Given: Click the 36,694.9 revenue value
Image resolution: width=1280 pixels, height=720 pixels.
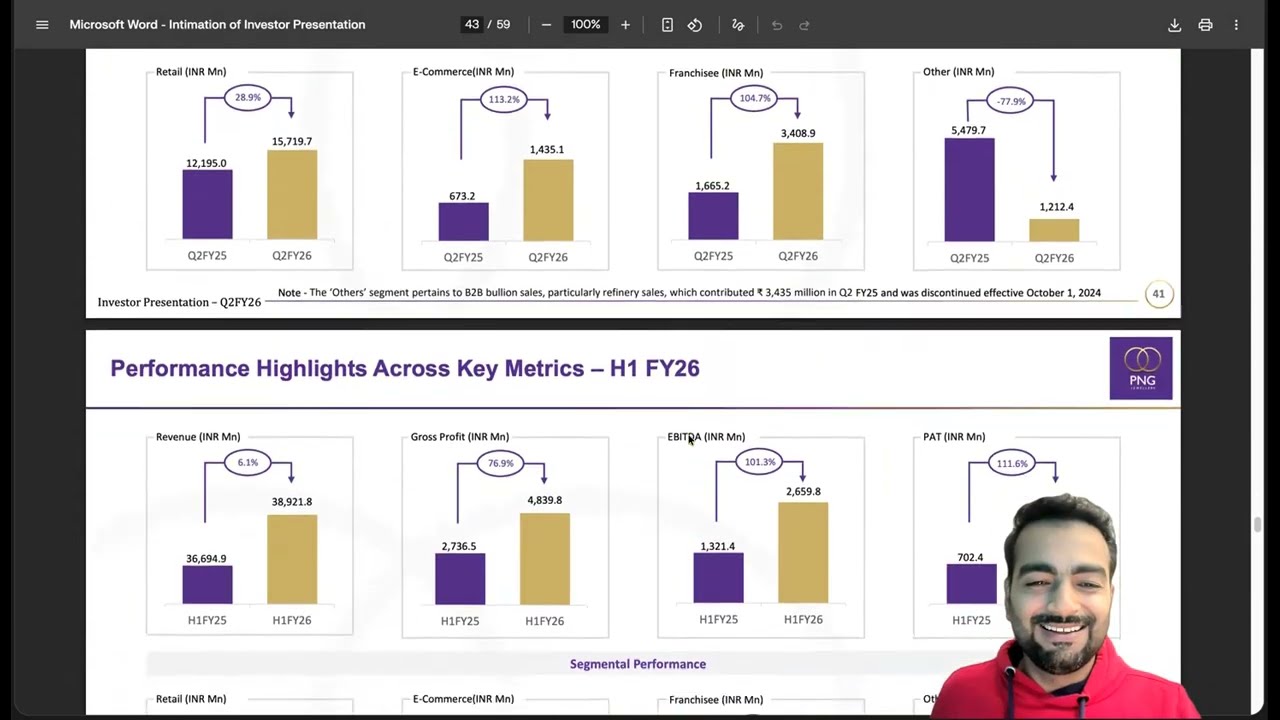Looking at the screenshot, I should [x=206, y=559].
